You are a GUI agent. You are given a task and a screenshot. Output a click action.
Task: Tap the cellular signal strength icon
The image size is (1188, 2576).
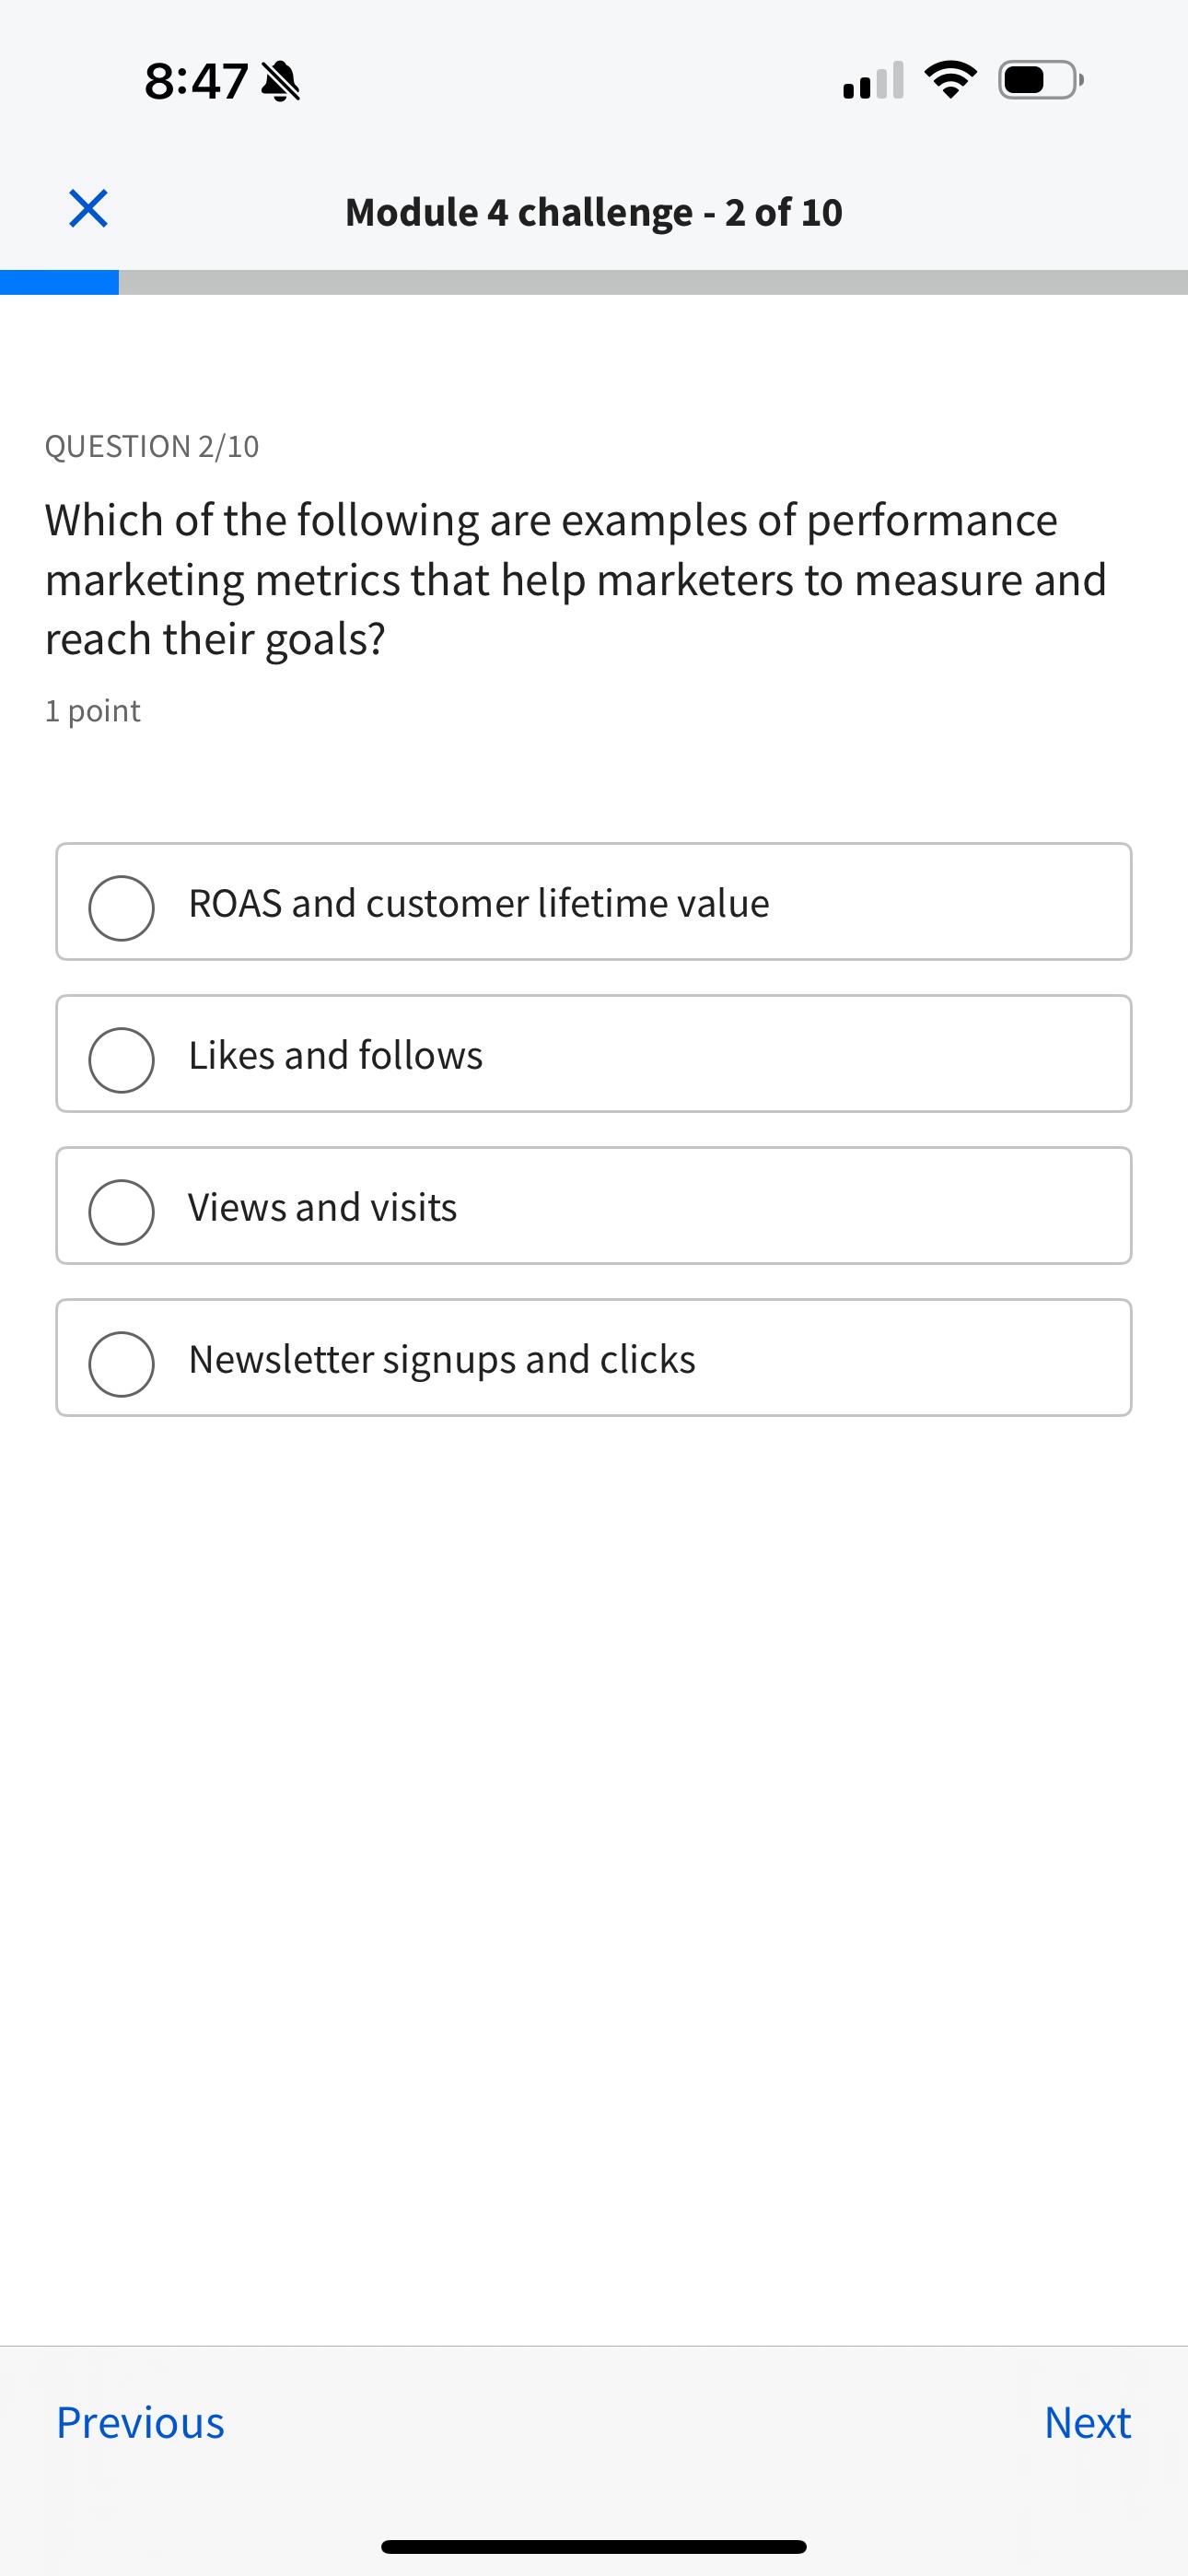tap(873, 81)
